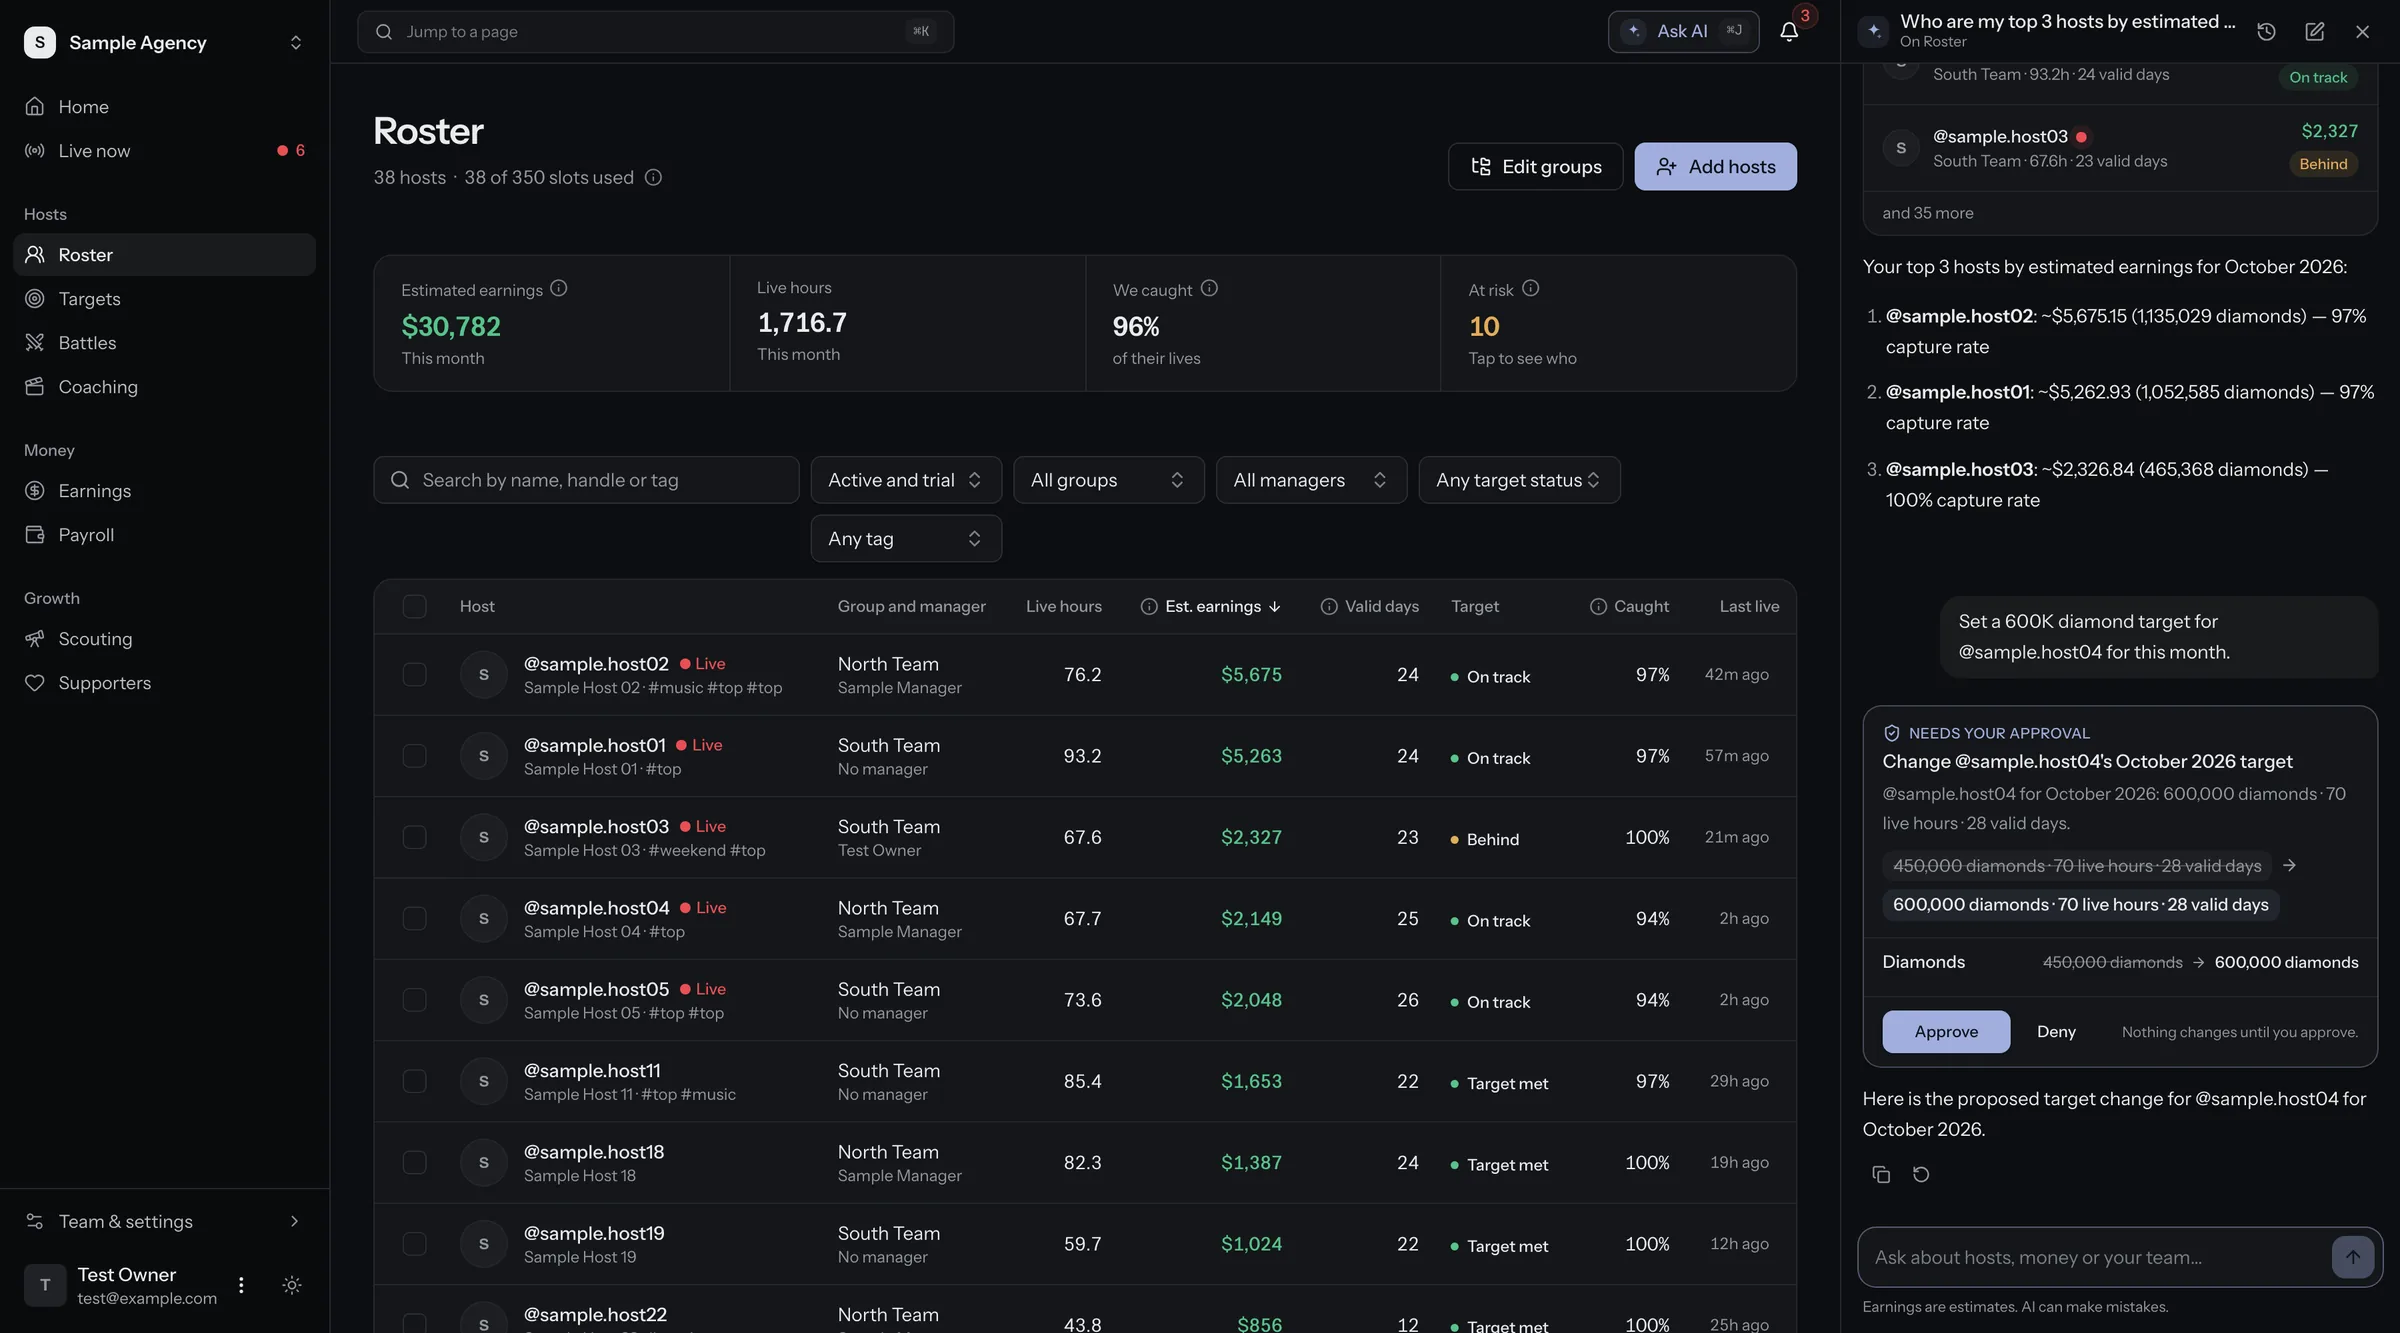Expand the Sample Agency switcher
This screenshot has height=1333, width=2400.
[164, 42]
